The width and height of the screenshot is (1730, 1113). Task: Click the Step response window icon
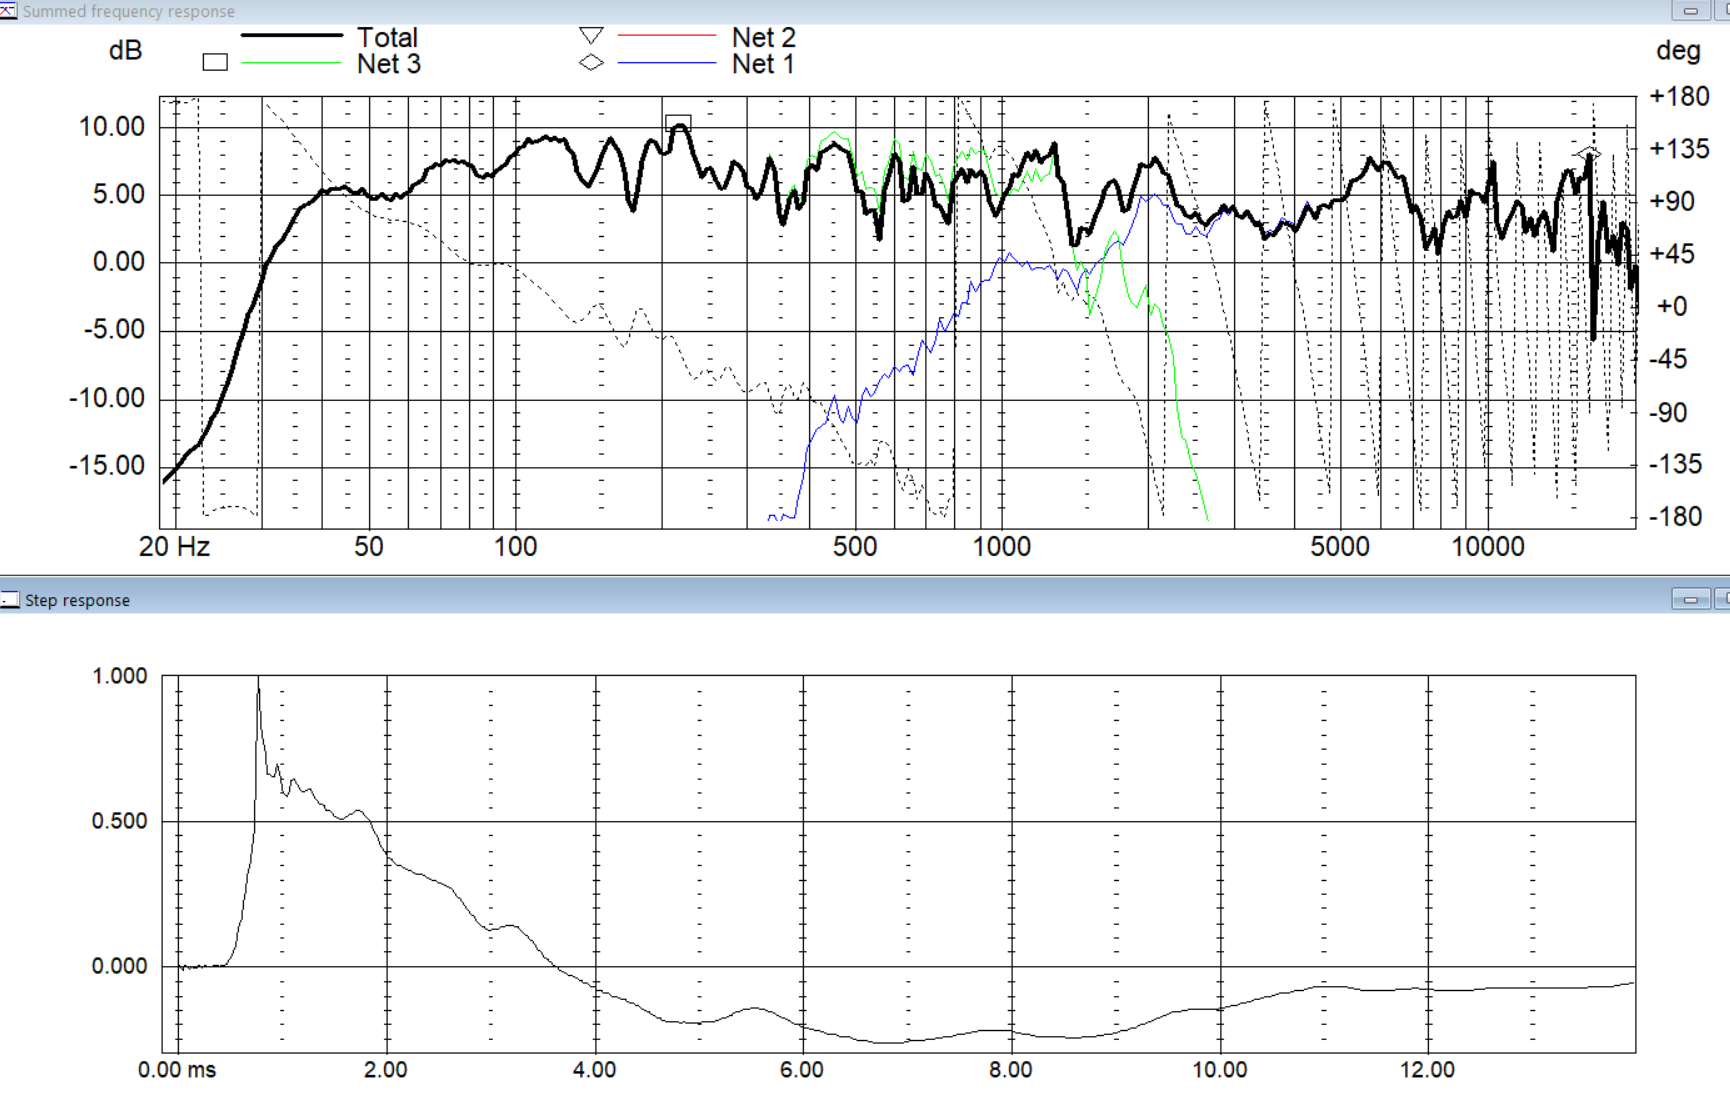pyautogui.click(x=10, y=600)
